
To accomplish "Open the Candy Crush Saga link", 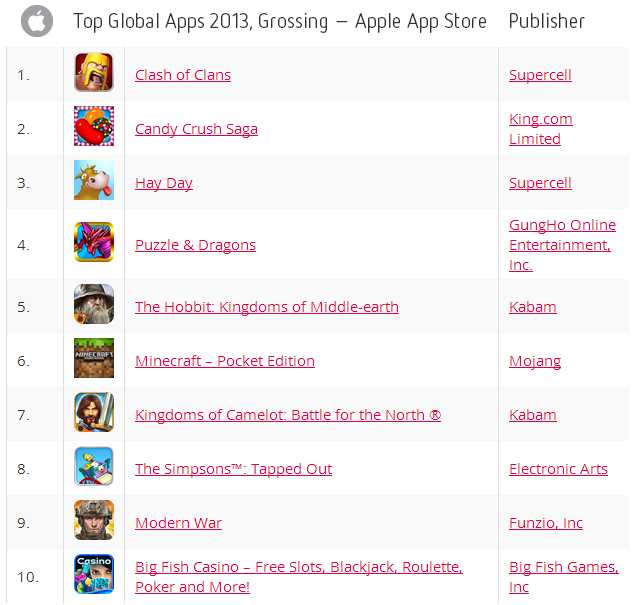I will 196,129.
